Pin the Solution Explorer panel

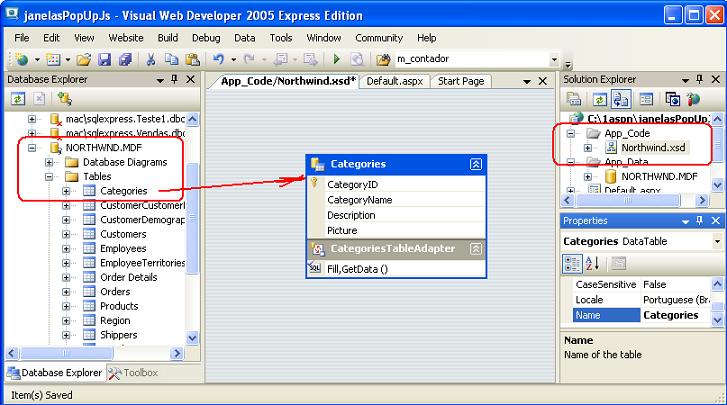[x=700, y=79]
